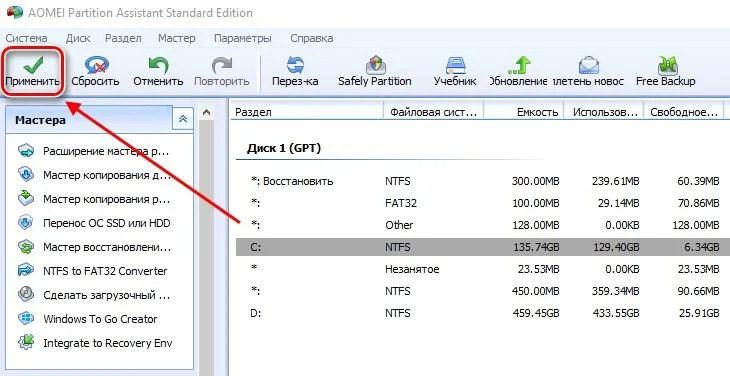730x376 pixels.
Task: Click the Integrate to Recovery Env icon
Action: coord(26,342)
